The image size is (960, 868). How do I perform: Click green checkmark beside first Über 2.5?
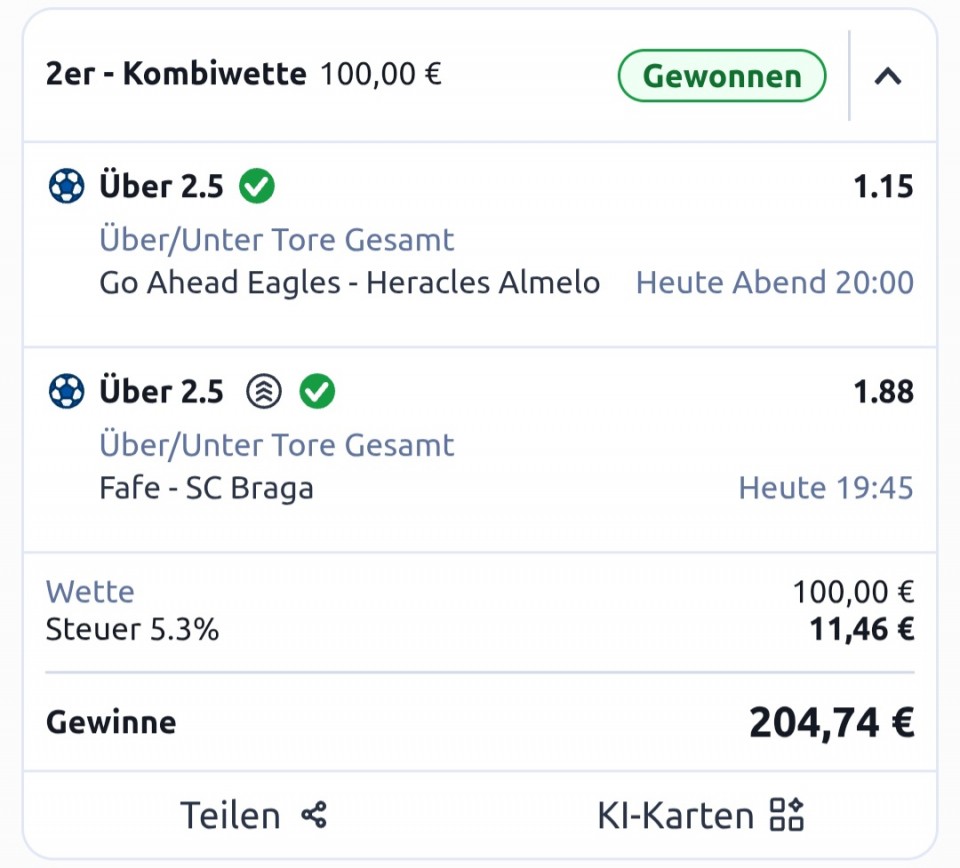click(257, 186)
